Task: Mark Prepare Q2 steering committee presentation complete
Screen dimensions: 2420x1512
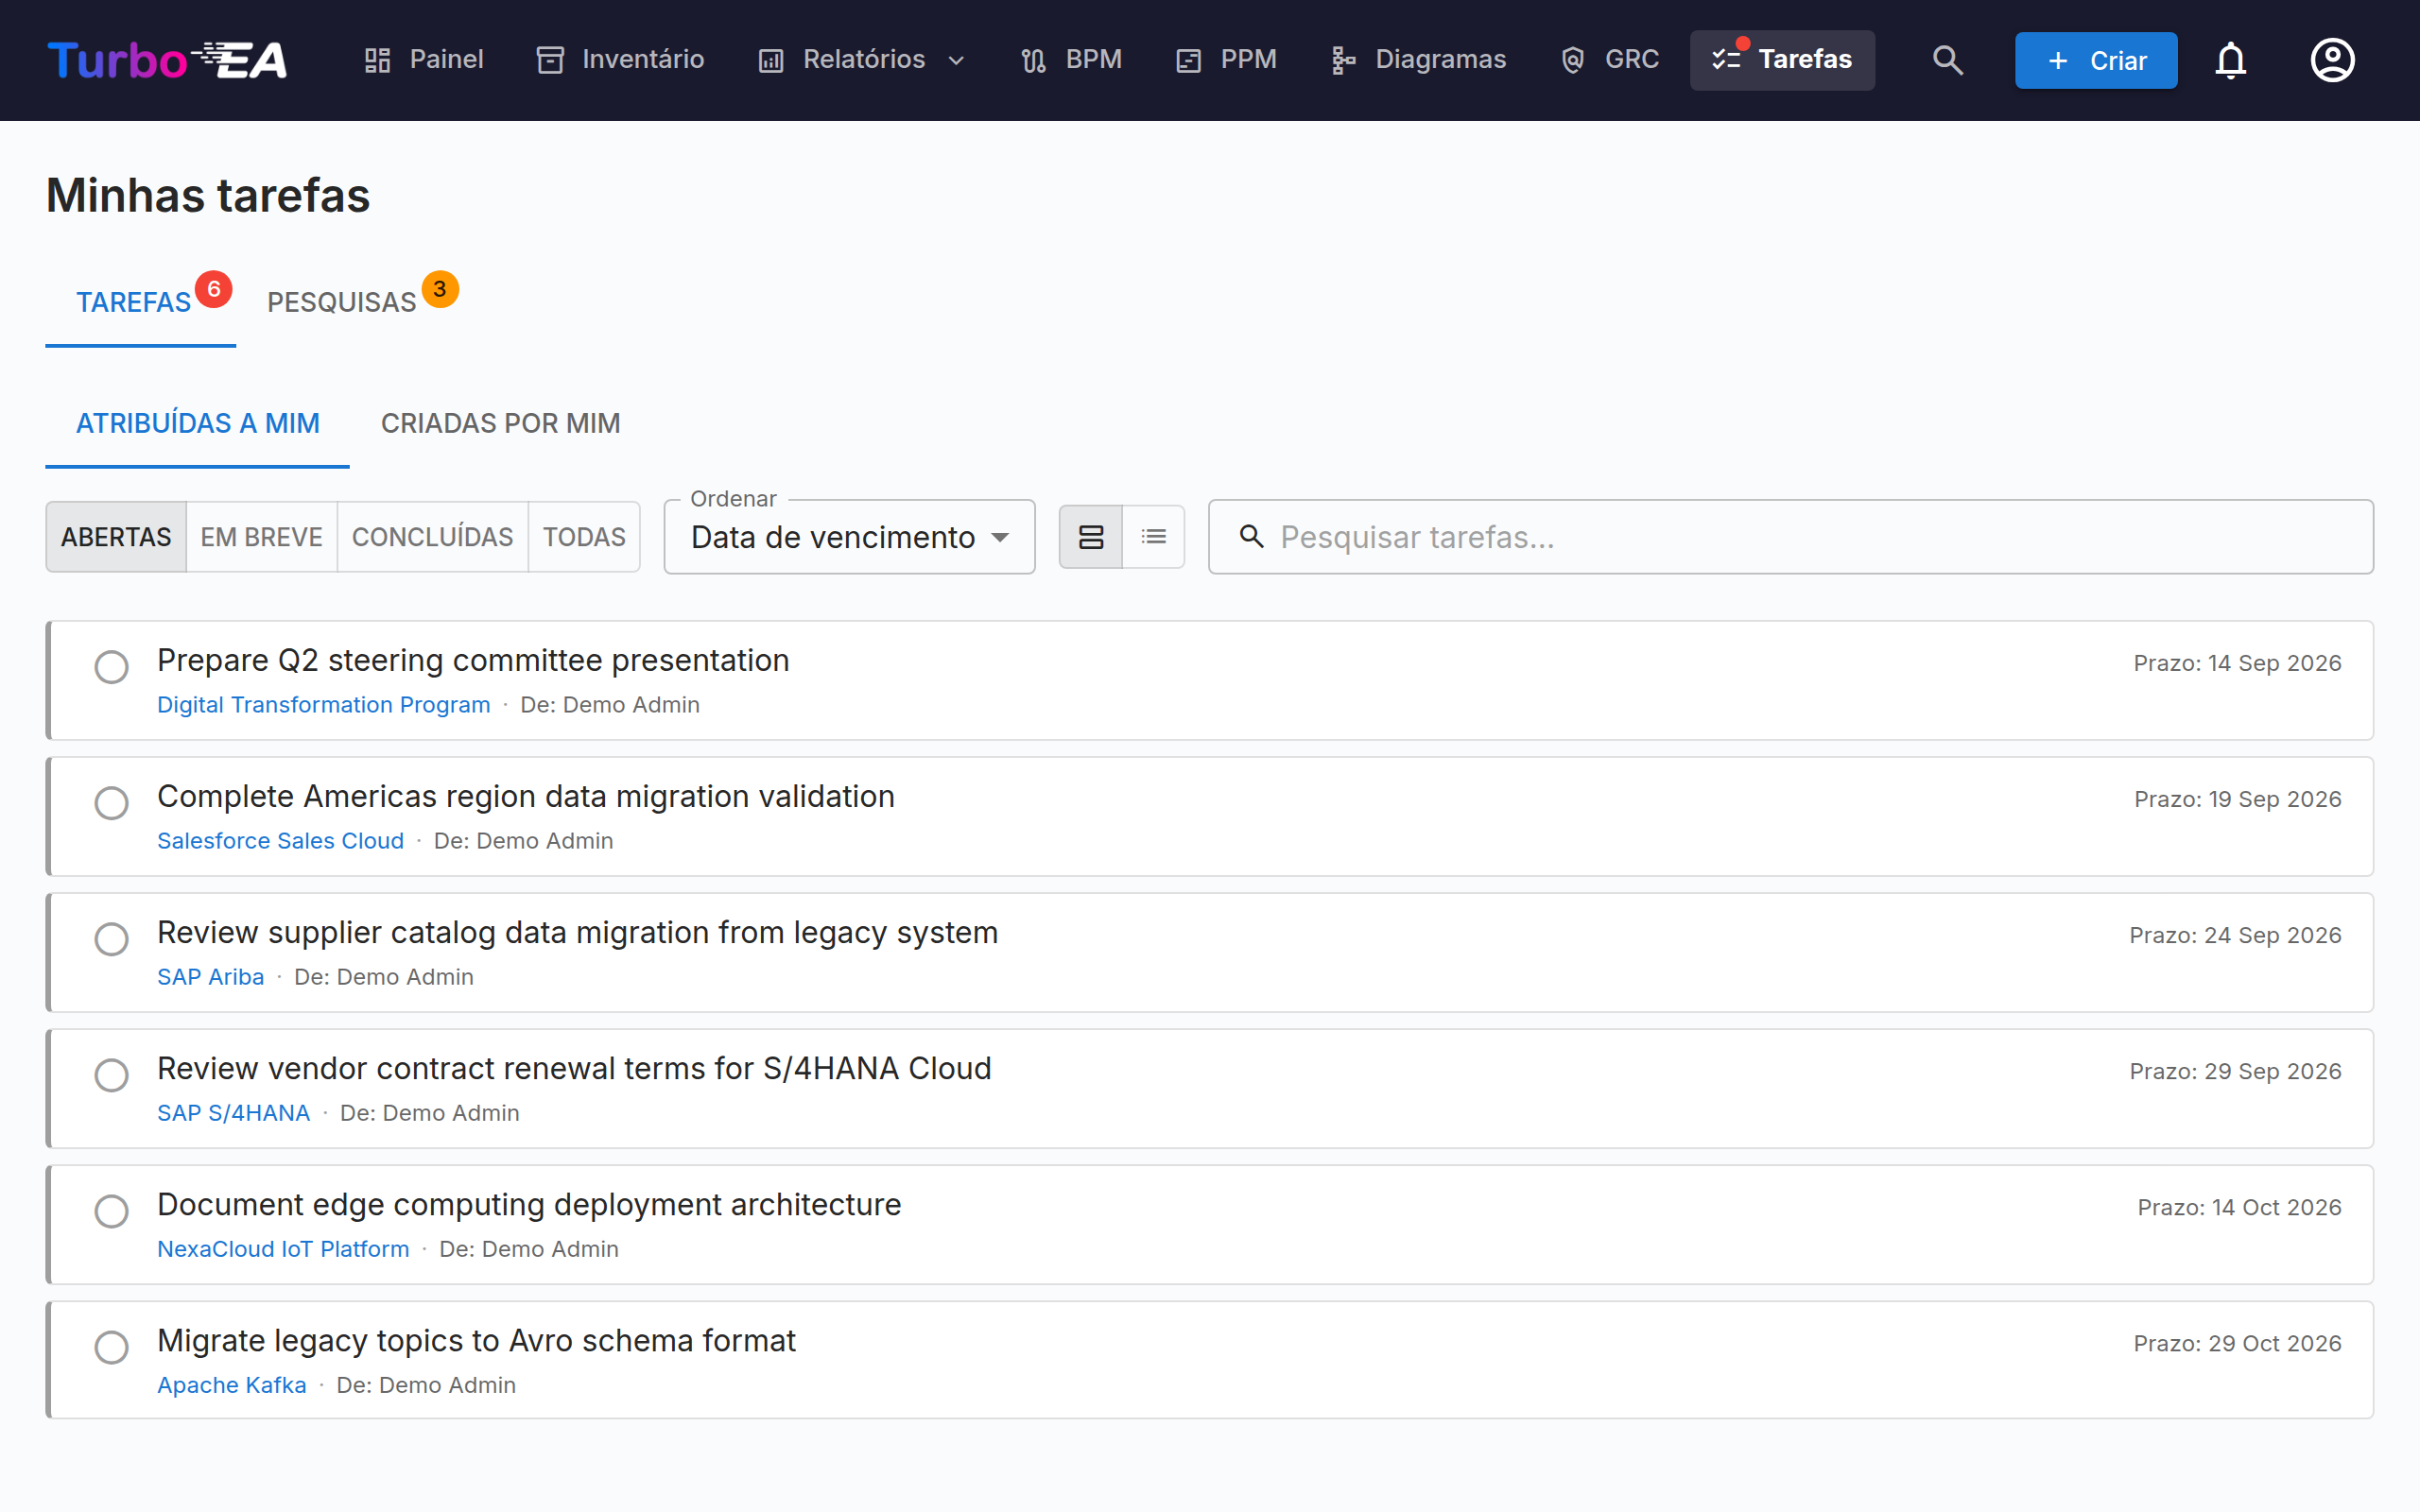Action: [111, 667]
